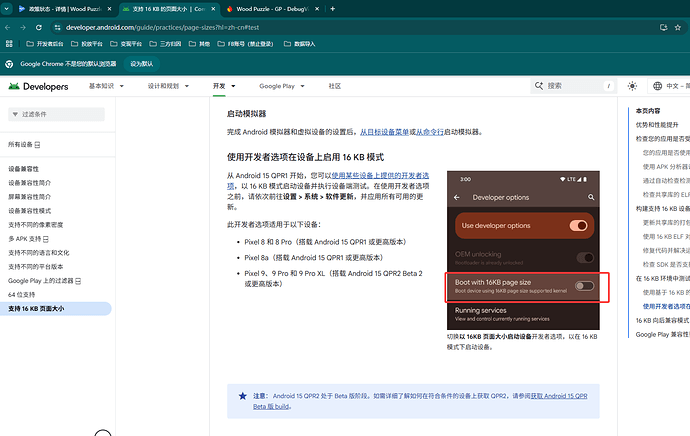The image size is (690, 436).
Task: Open 设备兼容性模式 sidebar entry
Action: (x=29, y=211)
